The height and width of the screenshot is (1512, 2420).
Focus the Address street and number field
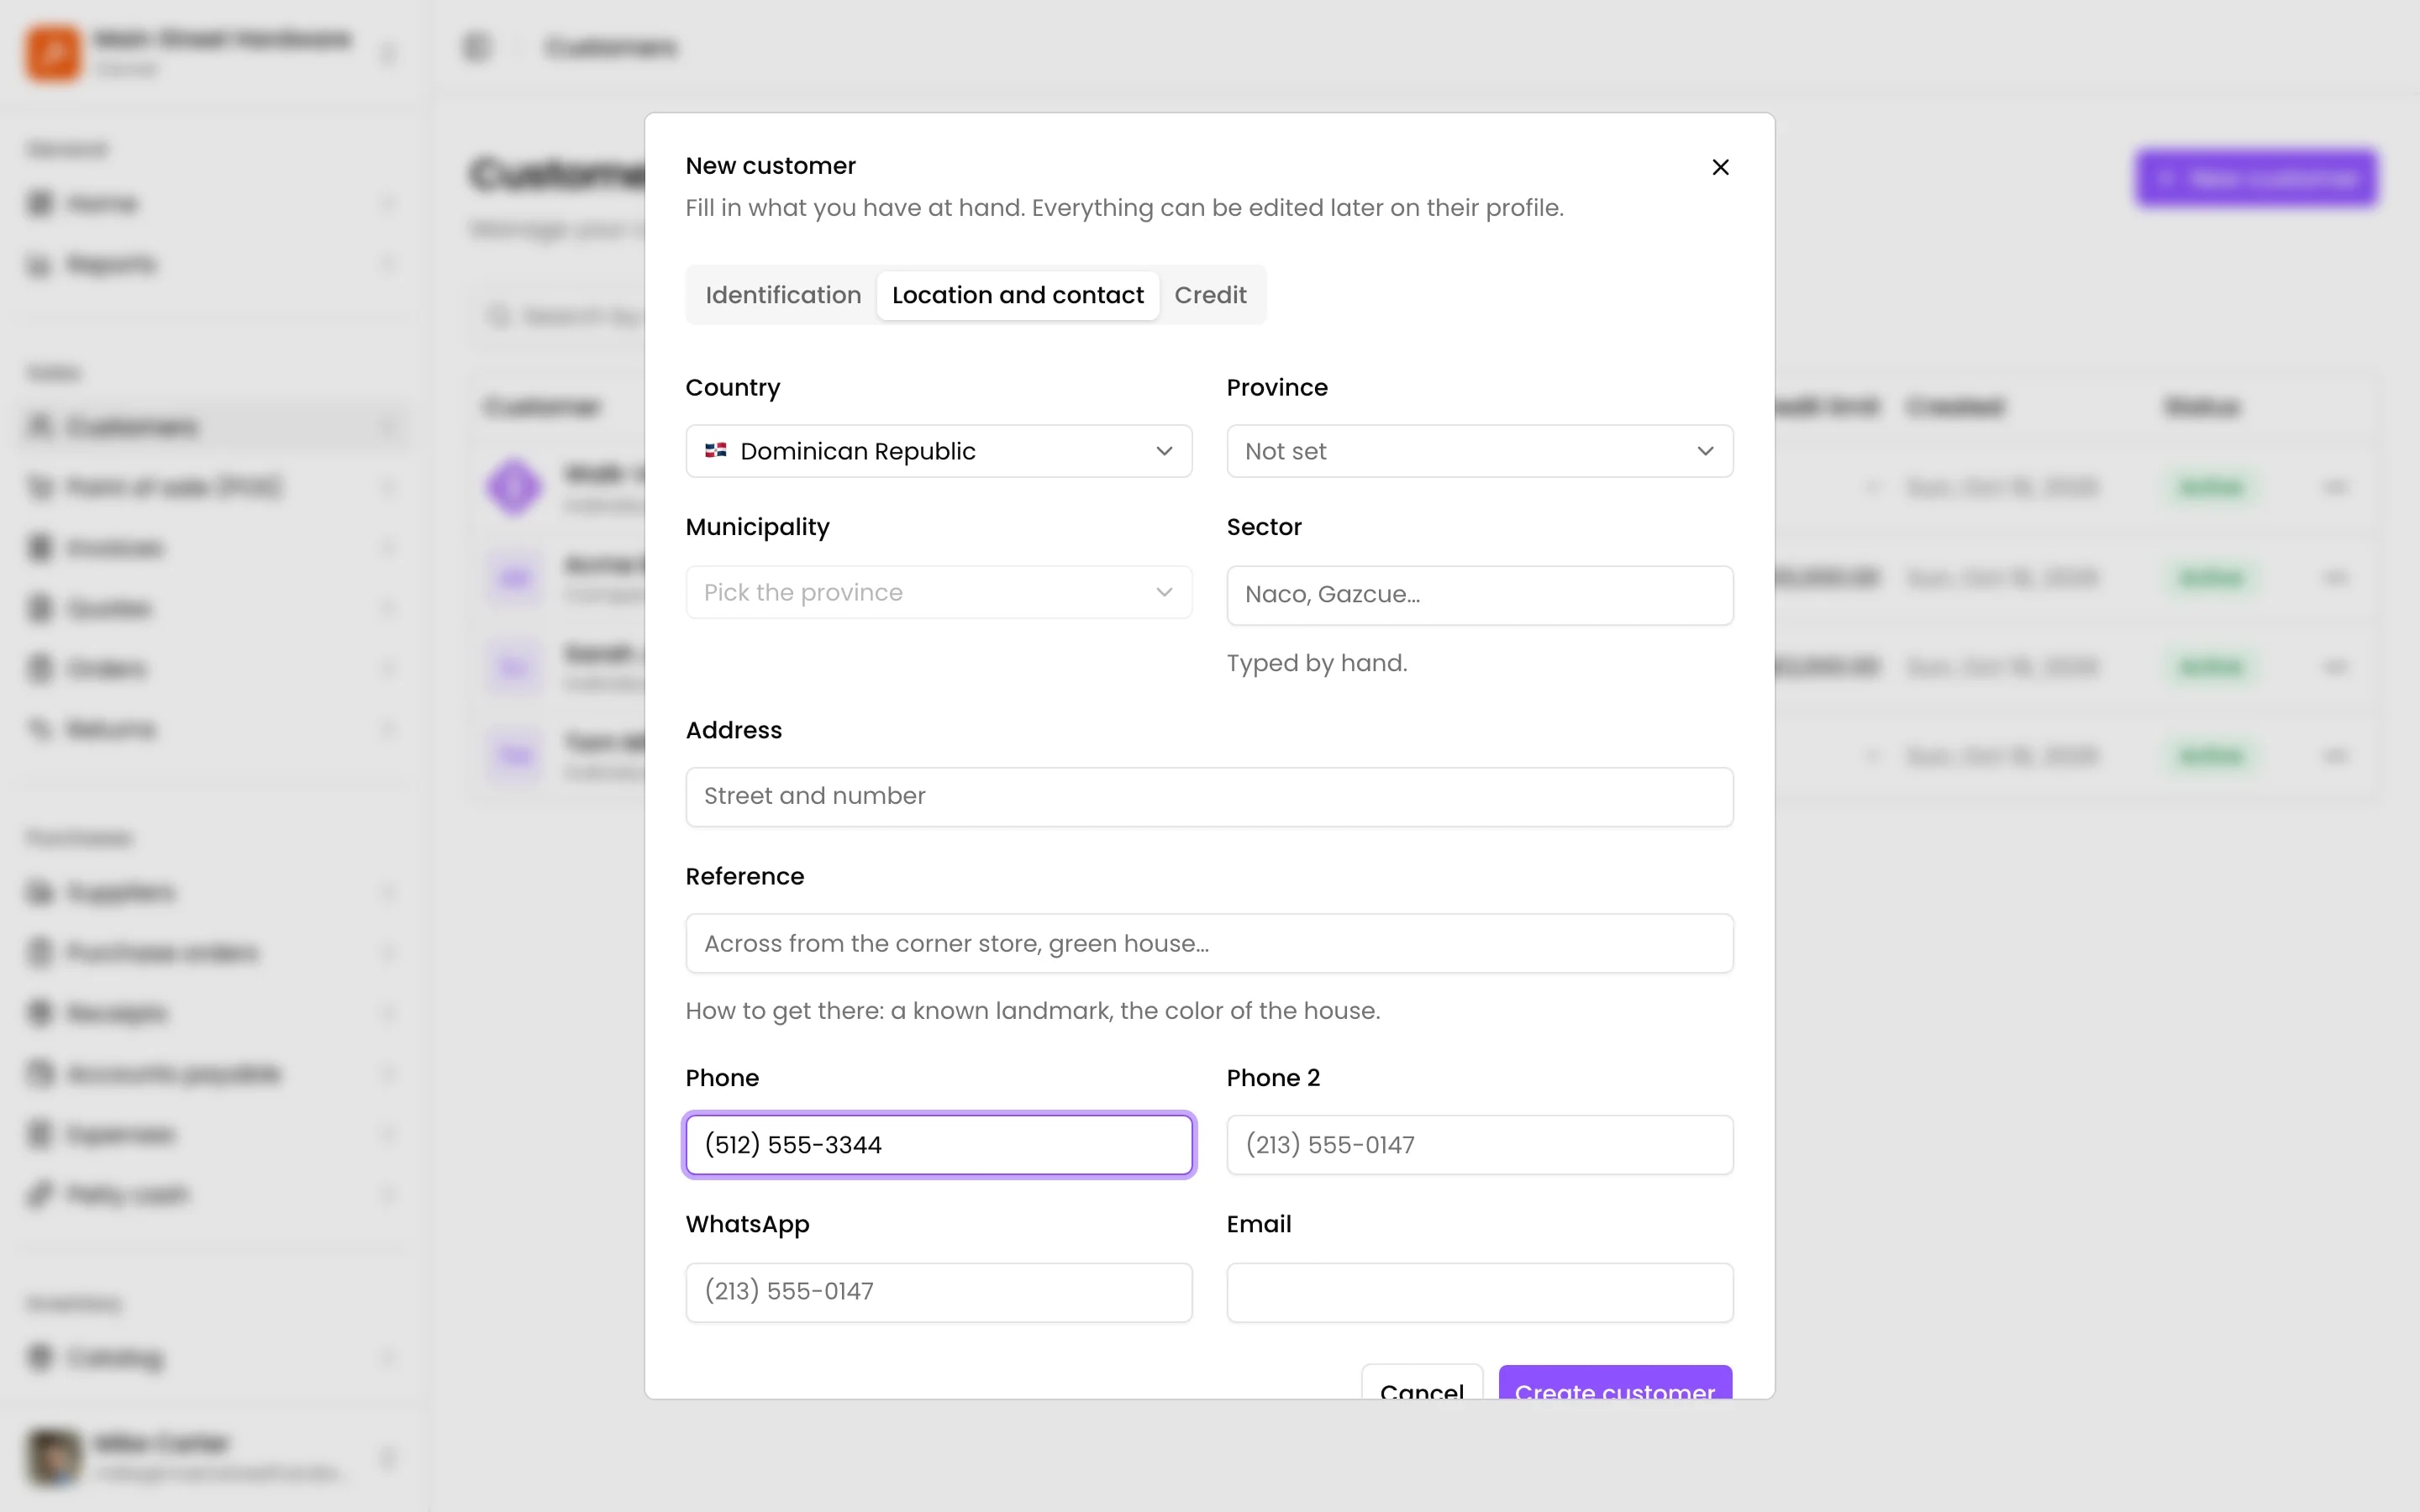tap(1209, 796)
